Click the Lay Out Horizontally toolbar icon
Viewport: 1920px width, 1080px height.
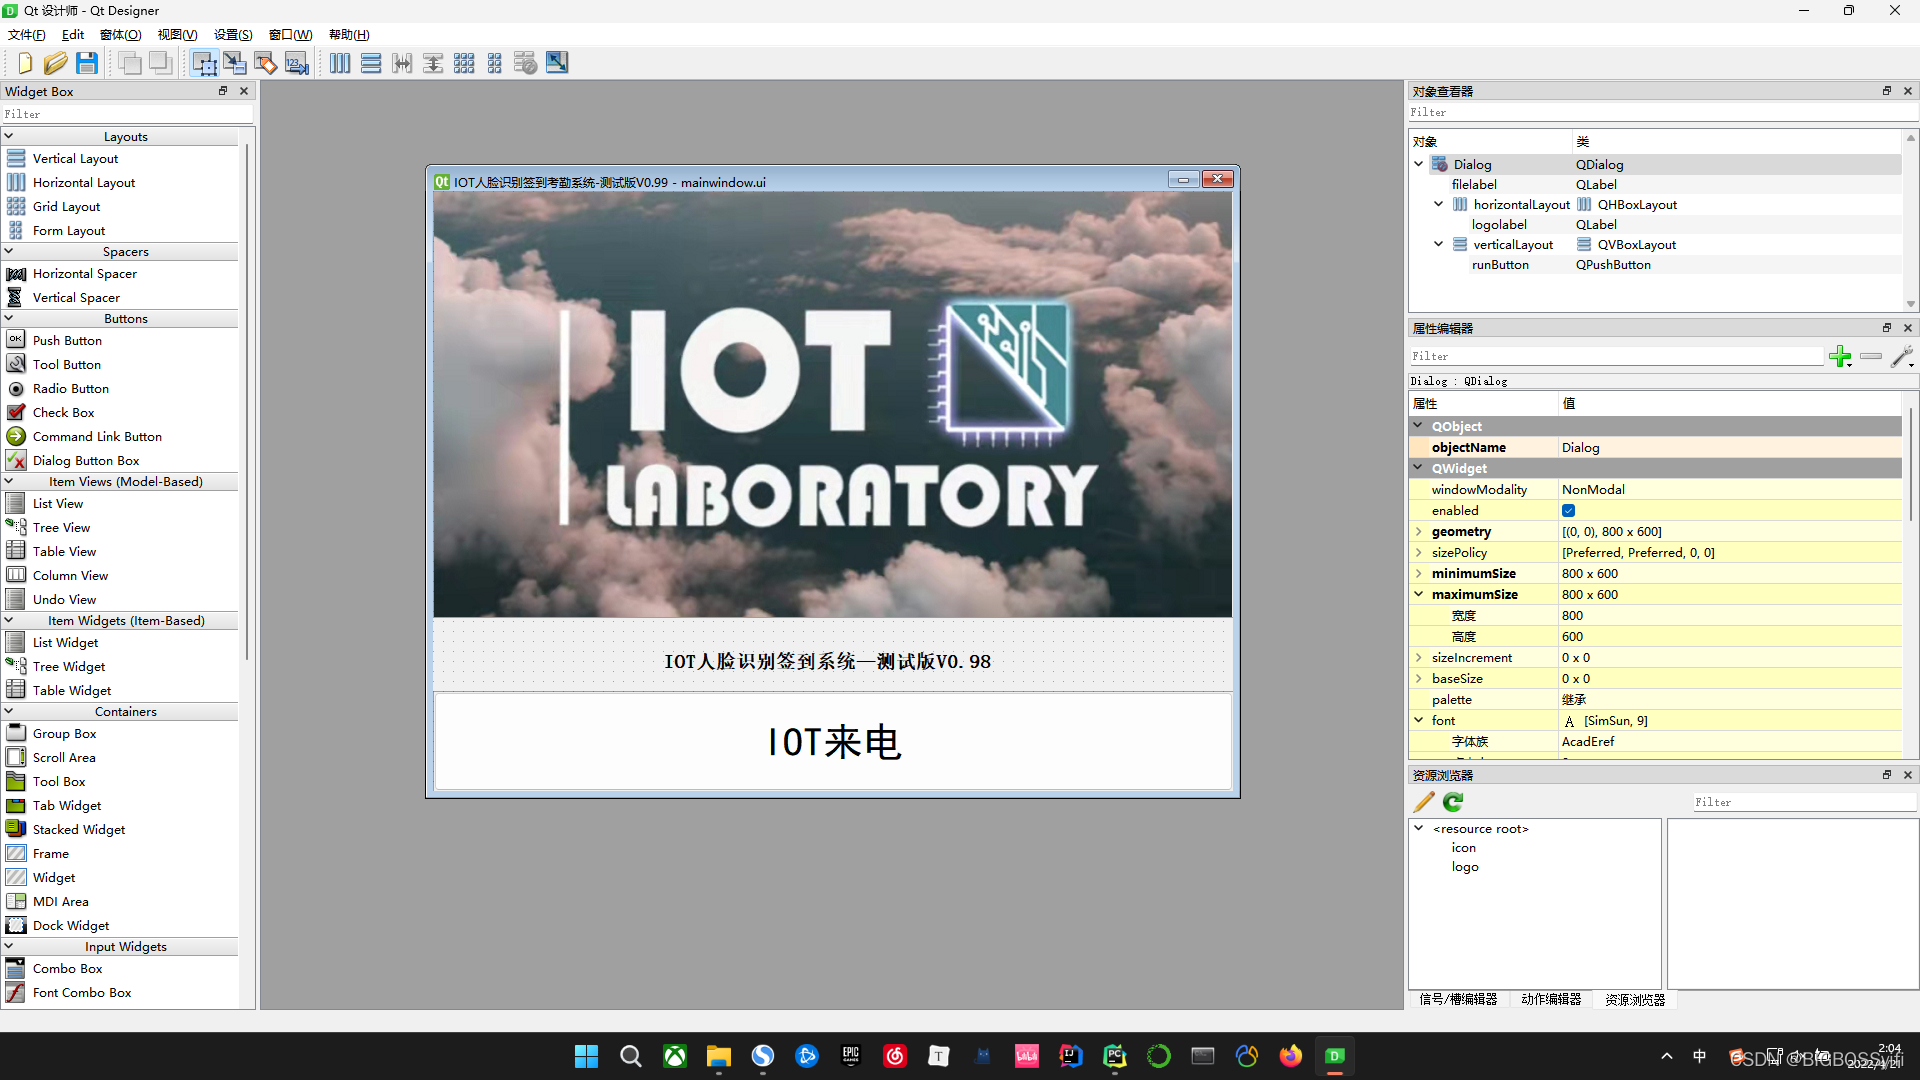coord(340,63)
